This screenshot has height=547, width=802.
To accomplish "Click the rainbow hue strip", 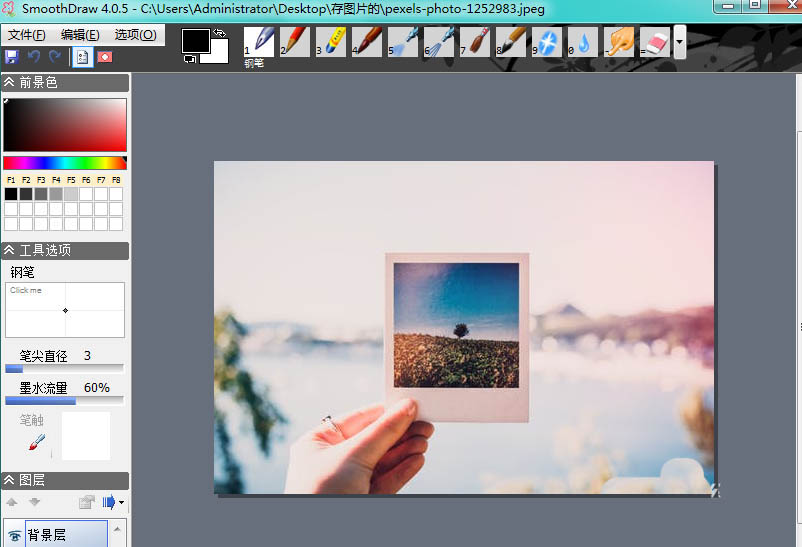I will pos(65,163).
